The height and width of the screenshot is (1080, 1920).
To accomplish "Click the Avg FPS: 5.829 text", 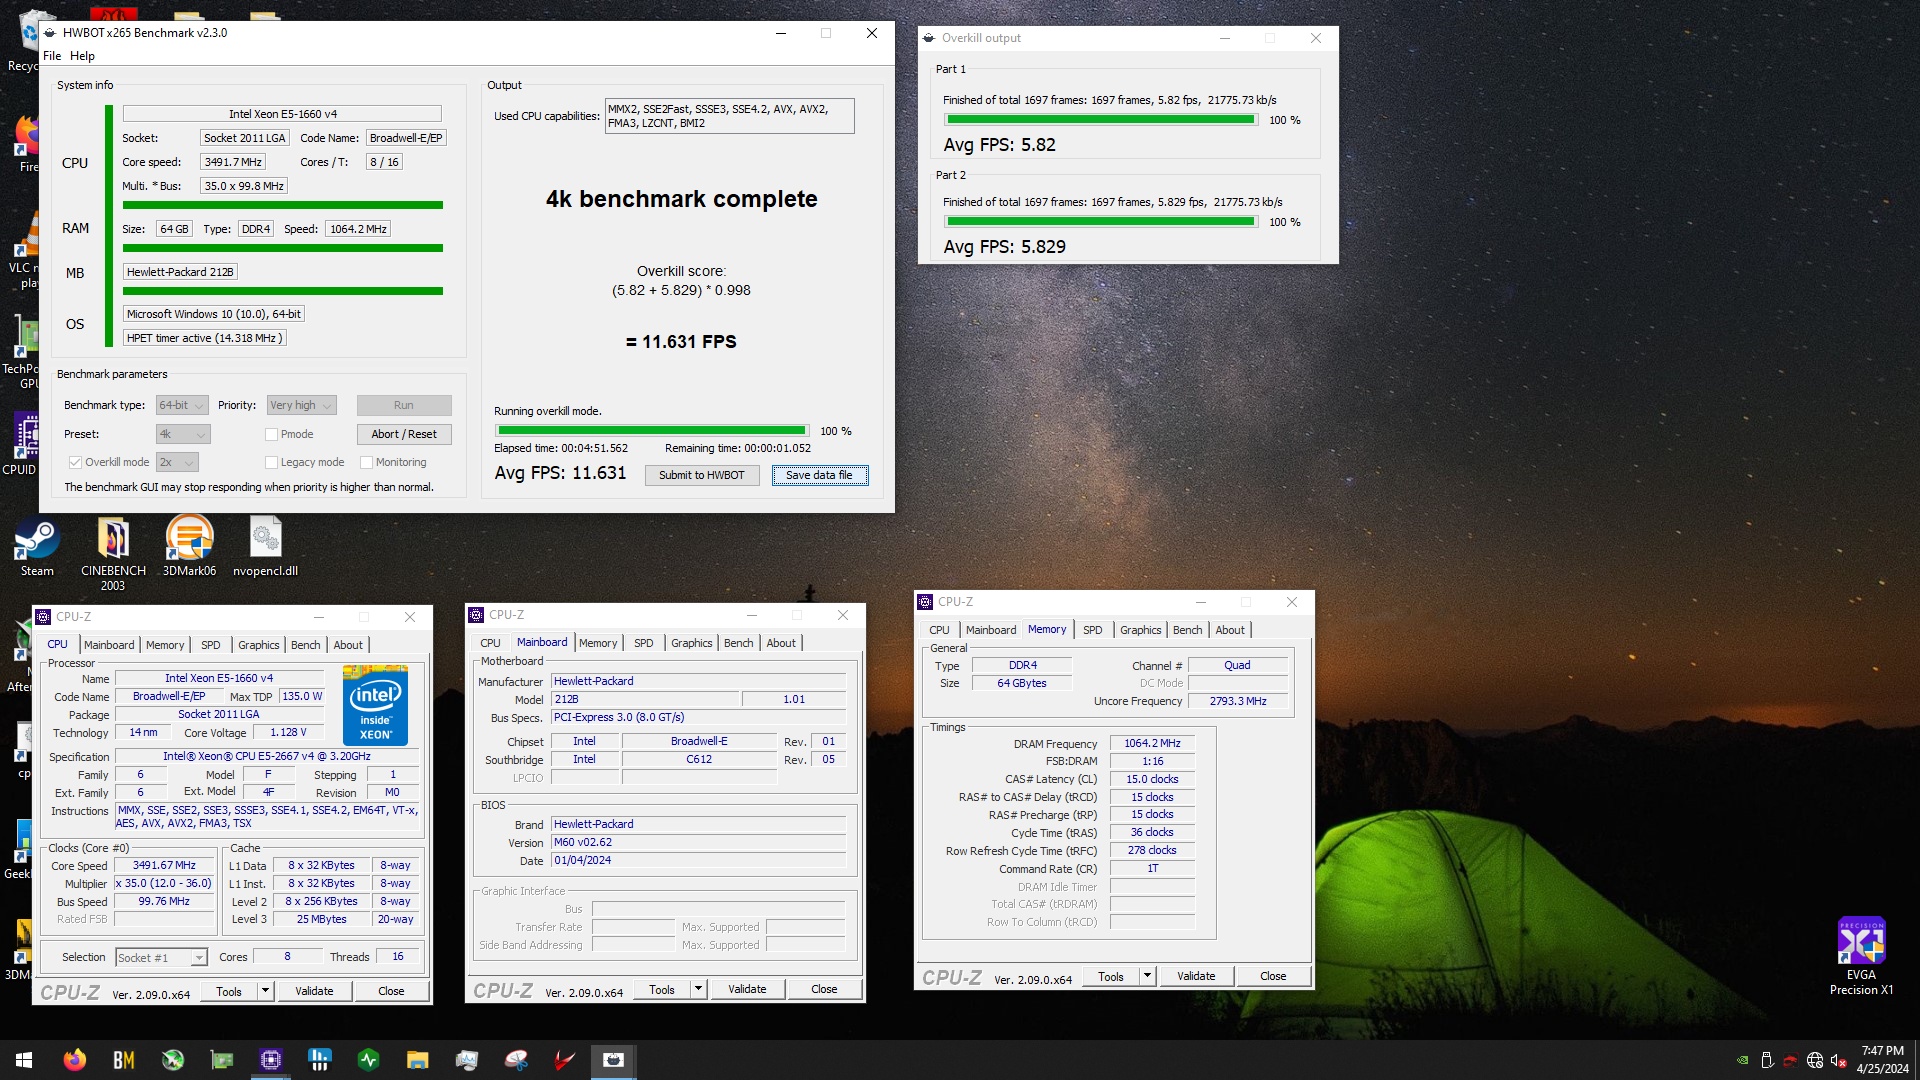I will coord(1004,247).
